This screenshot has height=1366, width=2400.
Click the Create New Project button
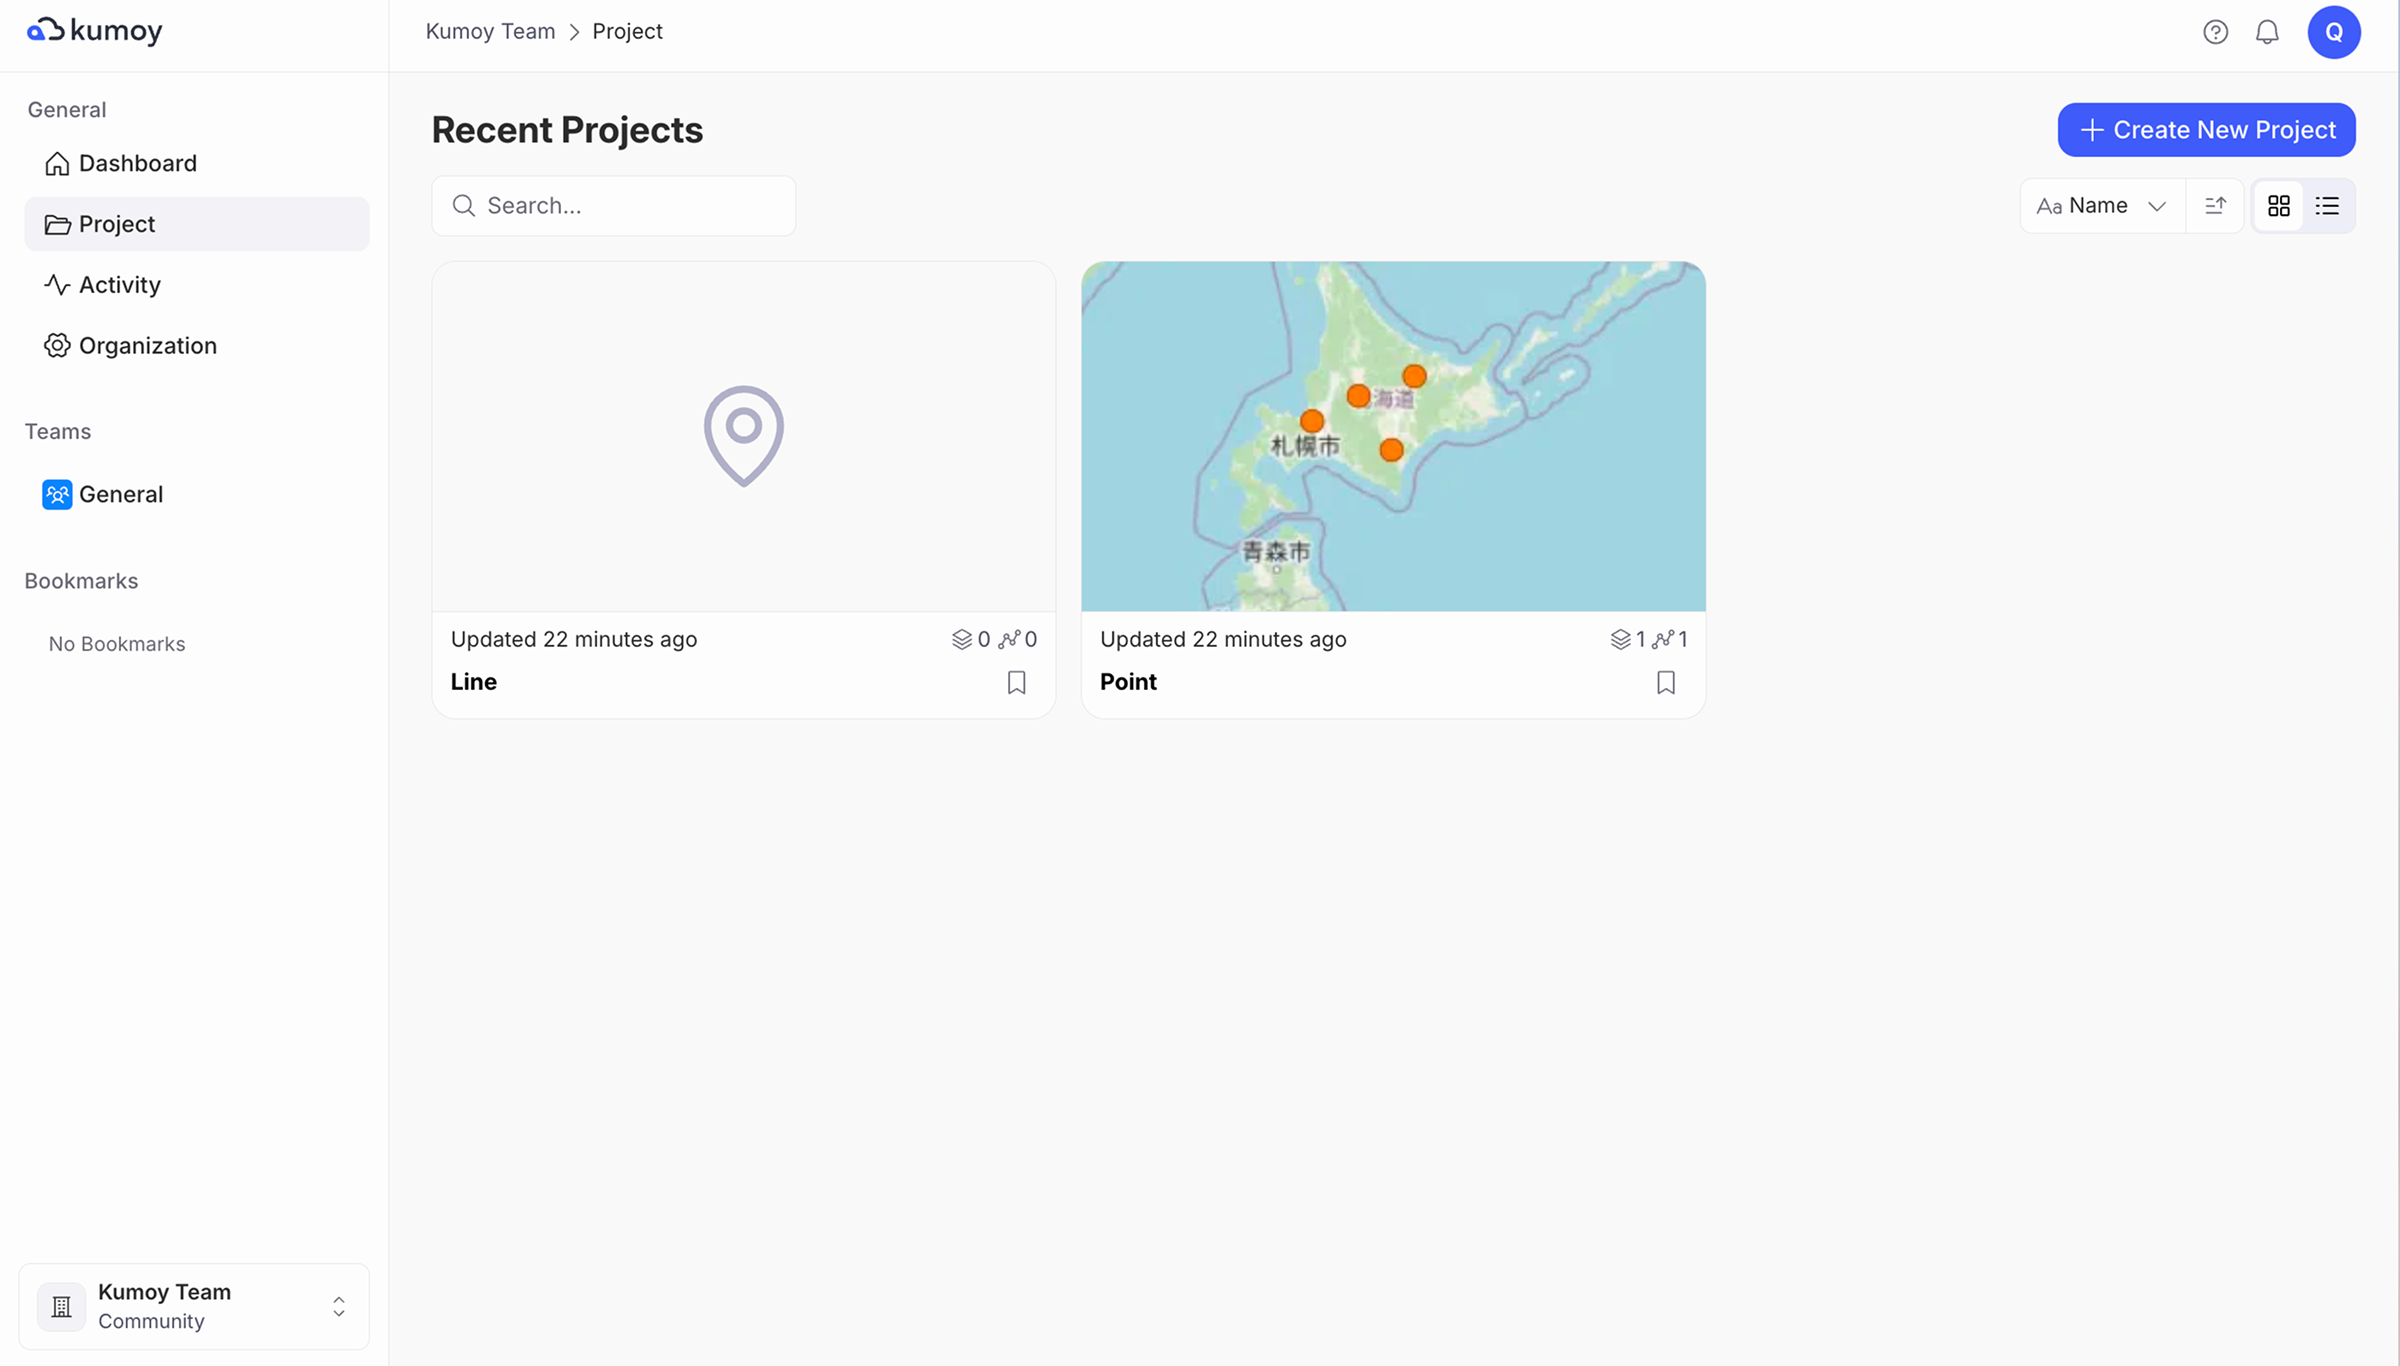point(2206,129)
